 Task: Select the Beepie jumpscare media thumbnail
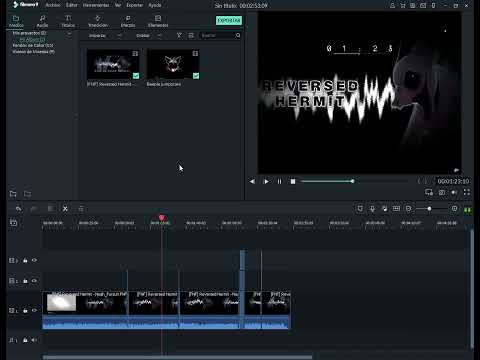[x=173, y=64]
